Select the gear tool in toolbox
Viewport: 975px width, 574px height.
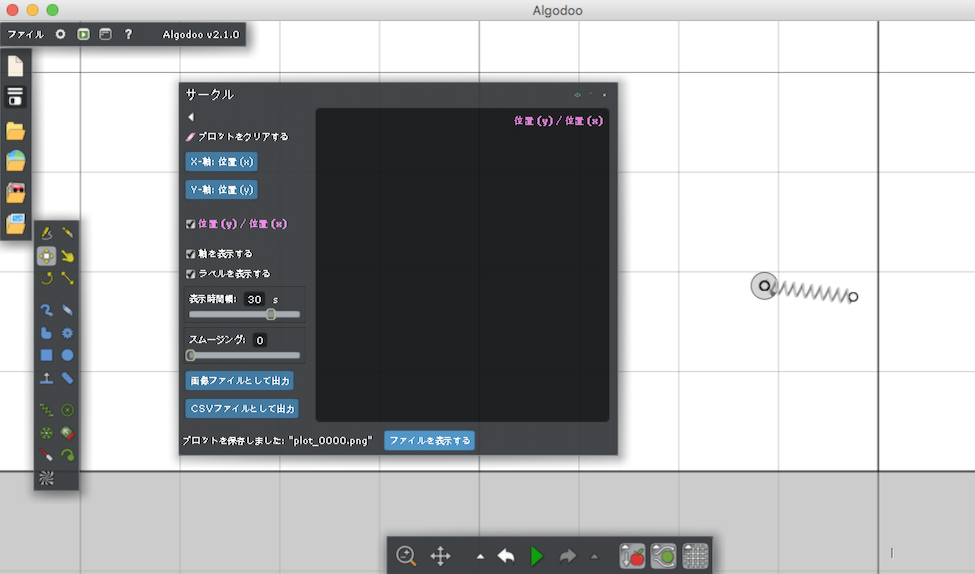[67, 333]
